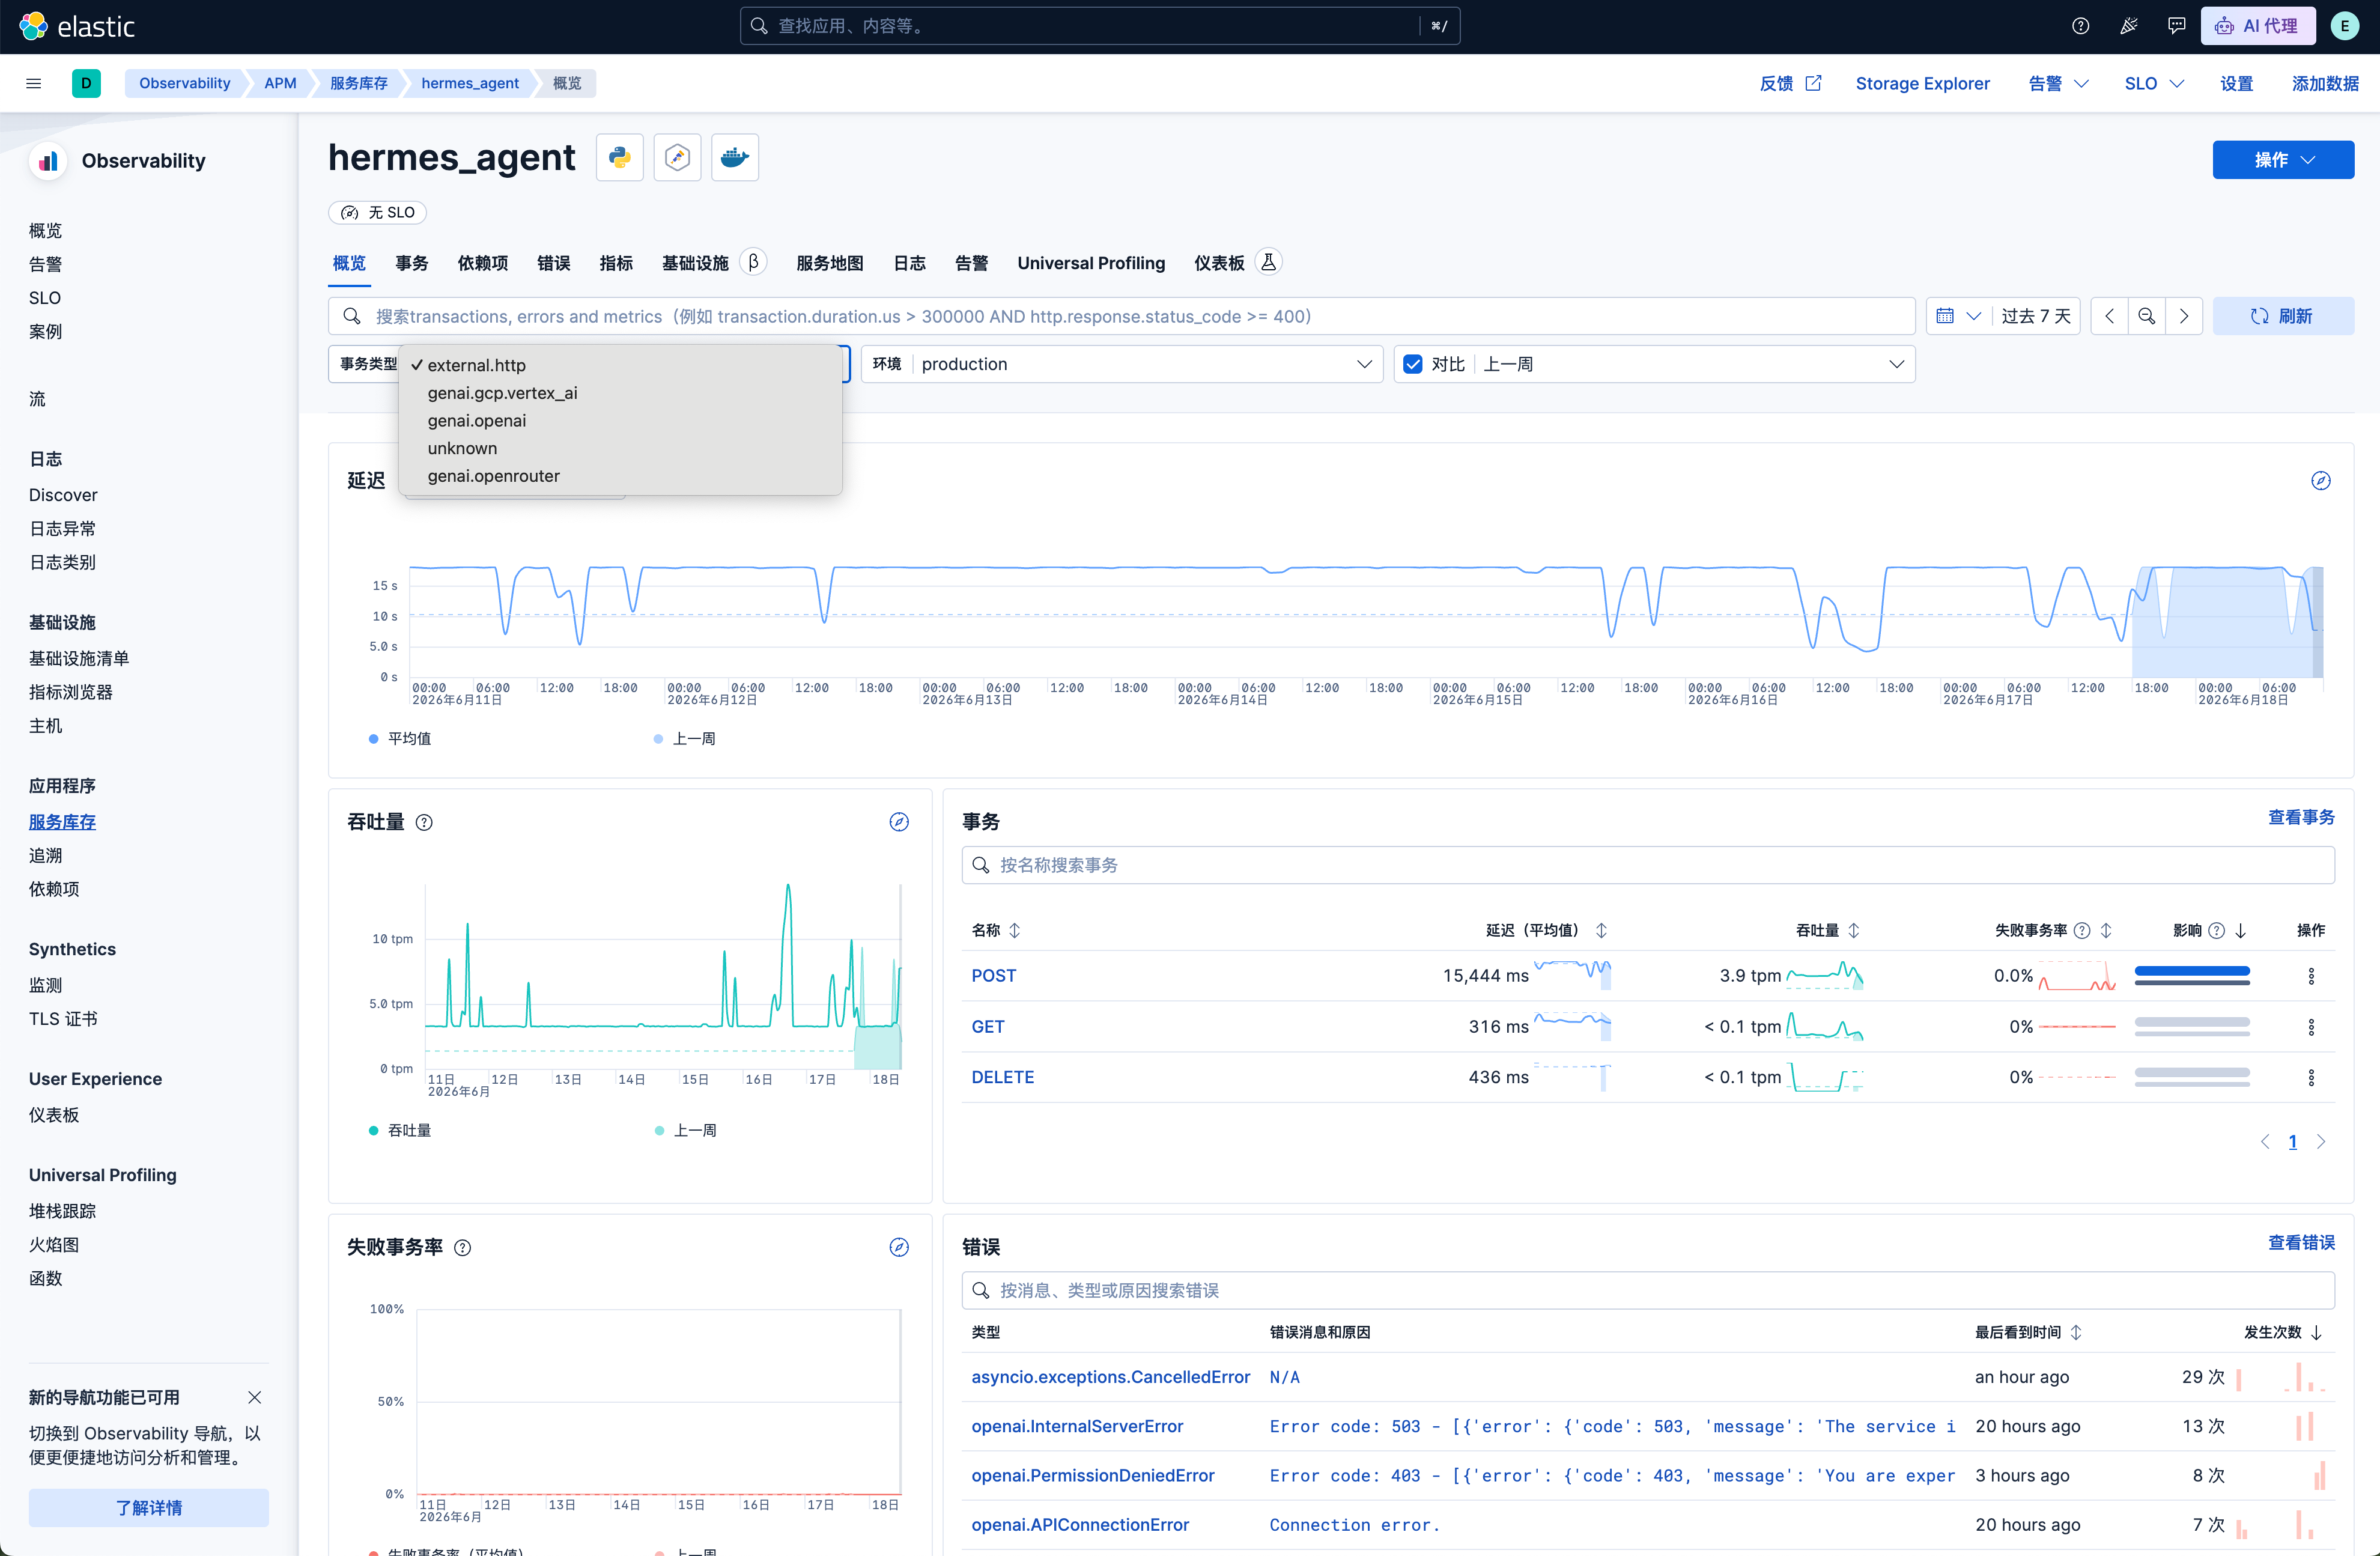Open actions menu for POST row
The height and width of the screenshot is (1556, 2380).
point(2311,976)
